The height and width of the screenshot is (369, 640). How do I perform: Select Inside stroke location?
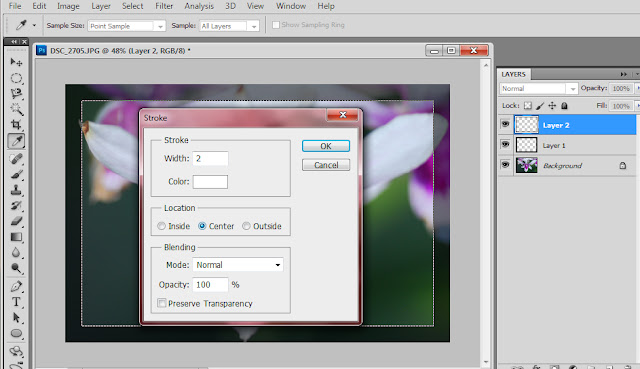click(162, 226)
